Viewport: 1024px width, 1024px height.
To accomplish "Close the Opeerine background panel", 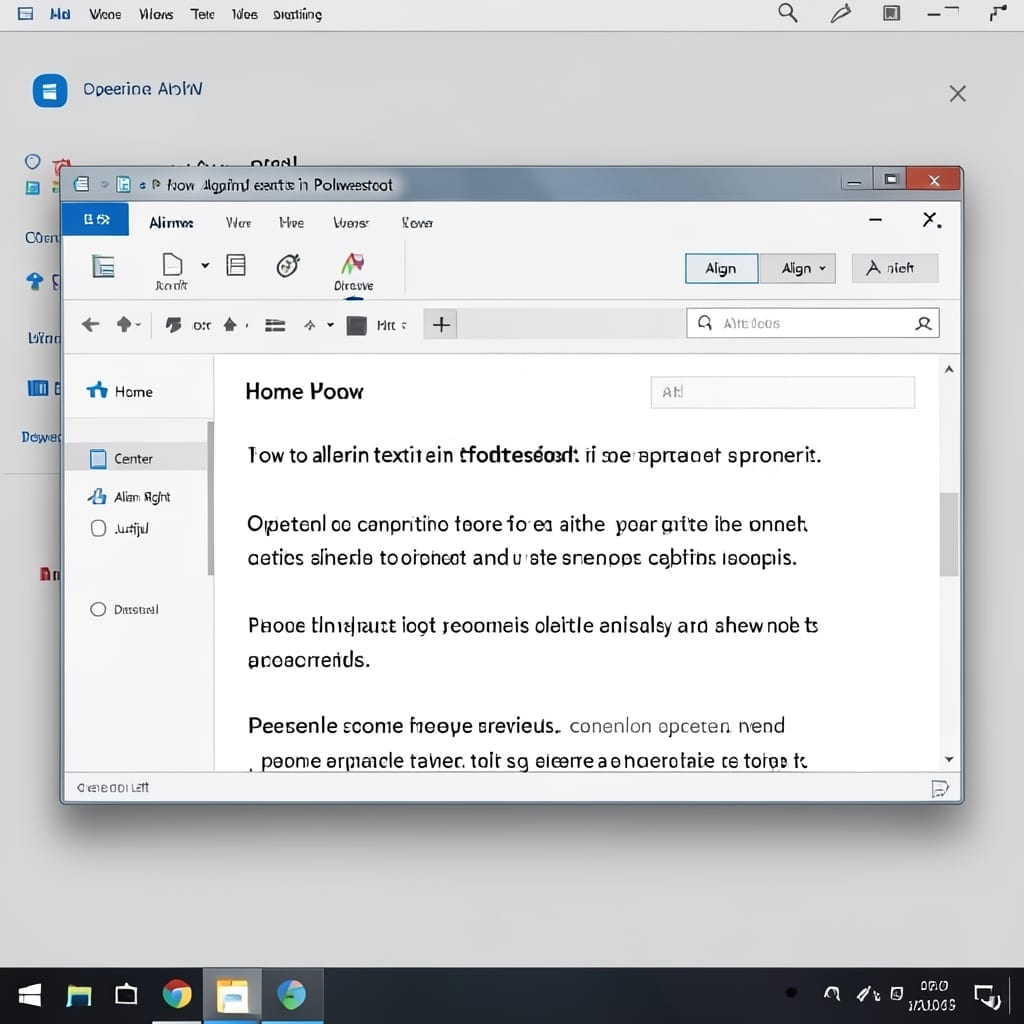I will pos(957,93).
